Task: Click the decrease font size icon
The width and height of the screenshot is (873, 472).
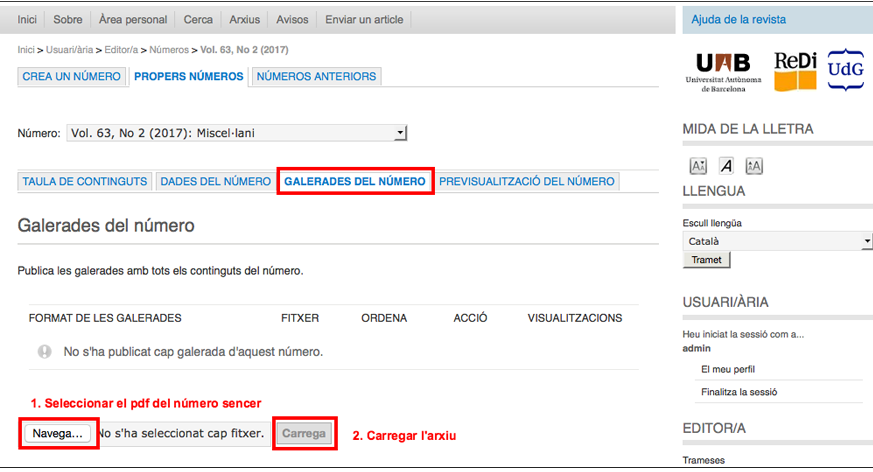Action: tap(698, 166)
